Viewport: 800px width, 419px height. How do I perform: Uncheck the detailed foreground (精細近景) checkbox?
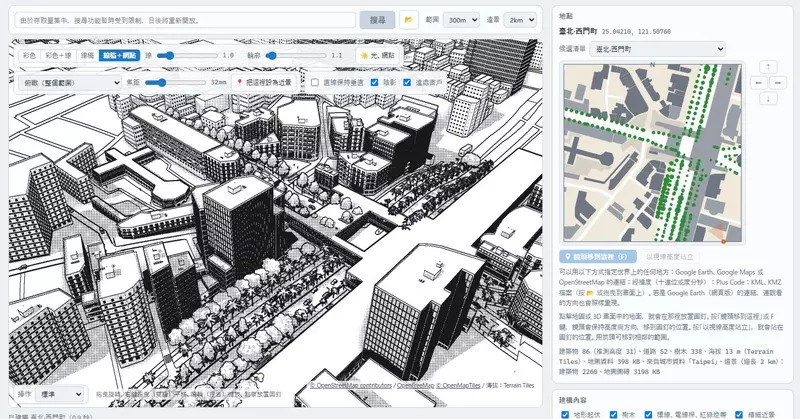pyautogui.click(x=739, y=414)
